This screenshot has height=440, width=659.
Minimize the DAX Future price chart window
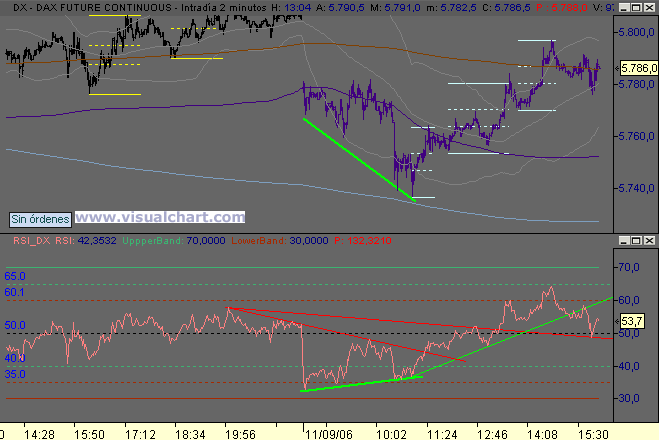pos(624,8)
